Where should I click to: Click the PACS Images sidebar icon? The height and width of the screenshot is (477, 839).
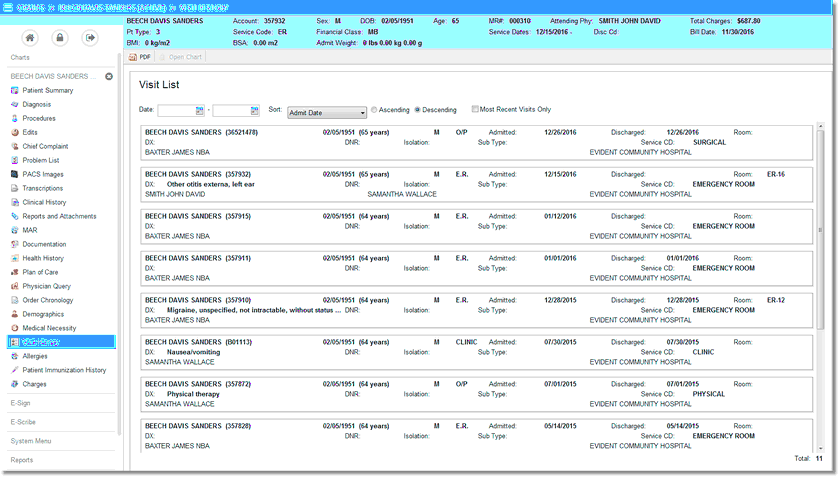[x=15, y=174]
